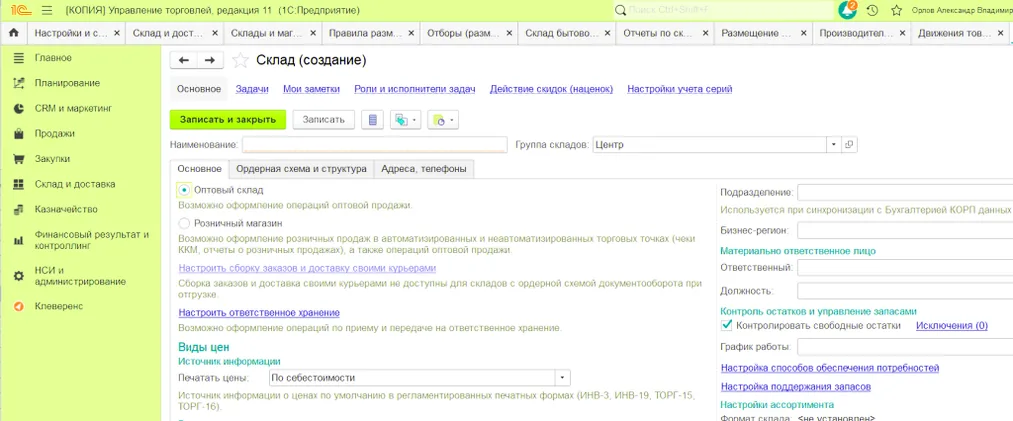Expand the Печатать цены dropdown
The height and width of the screenshot is (421, 1013).
(x=563, y=378)
